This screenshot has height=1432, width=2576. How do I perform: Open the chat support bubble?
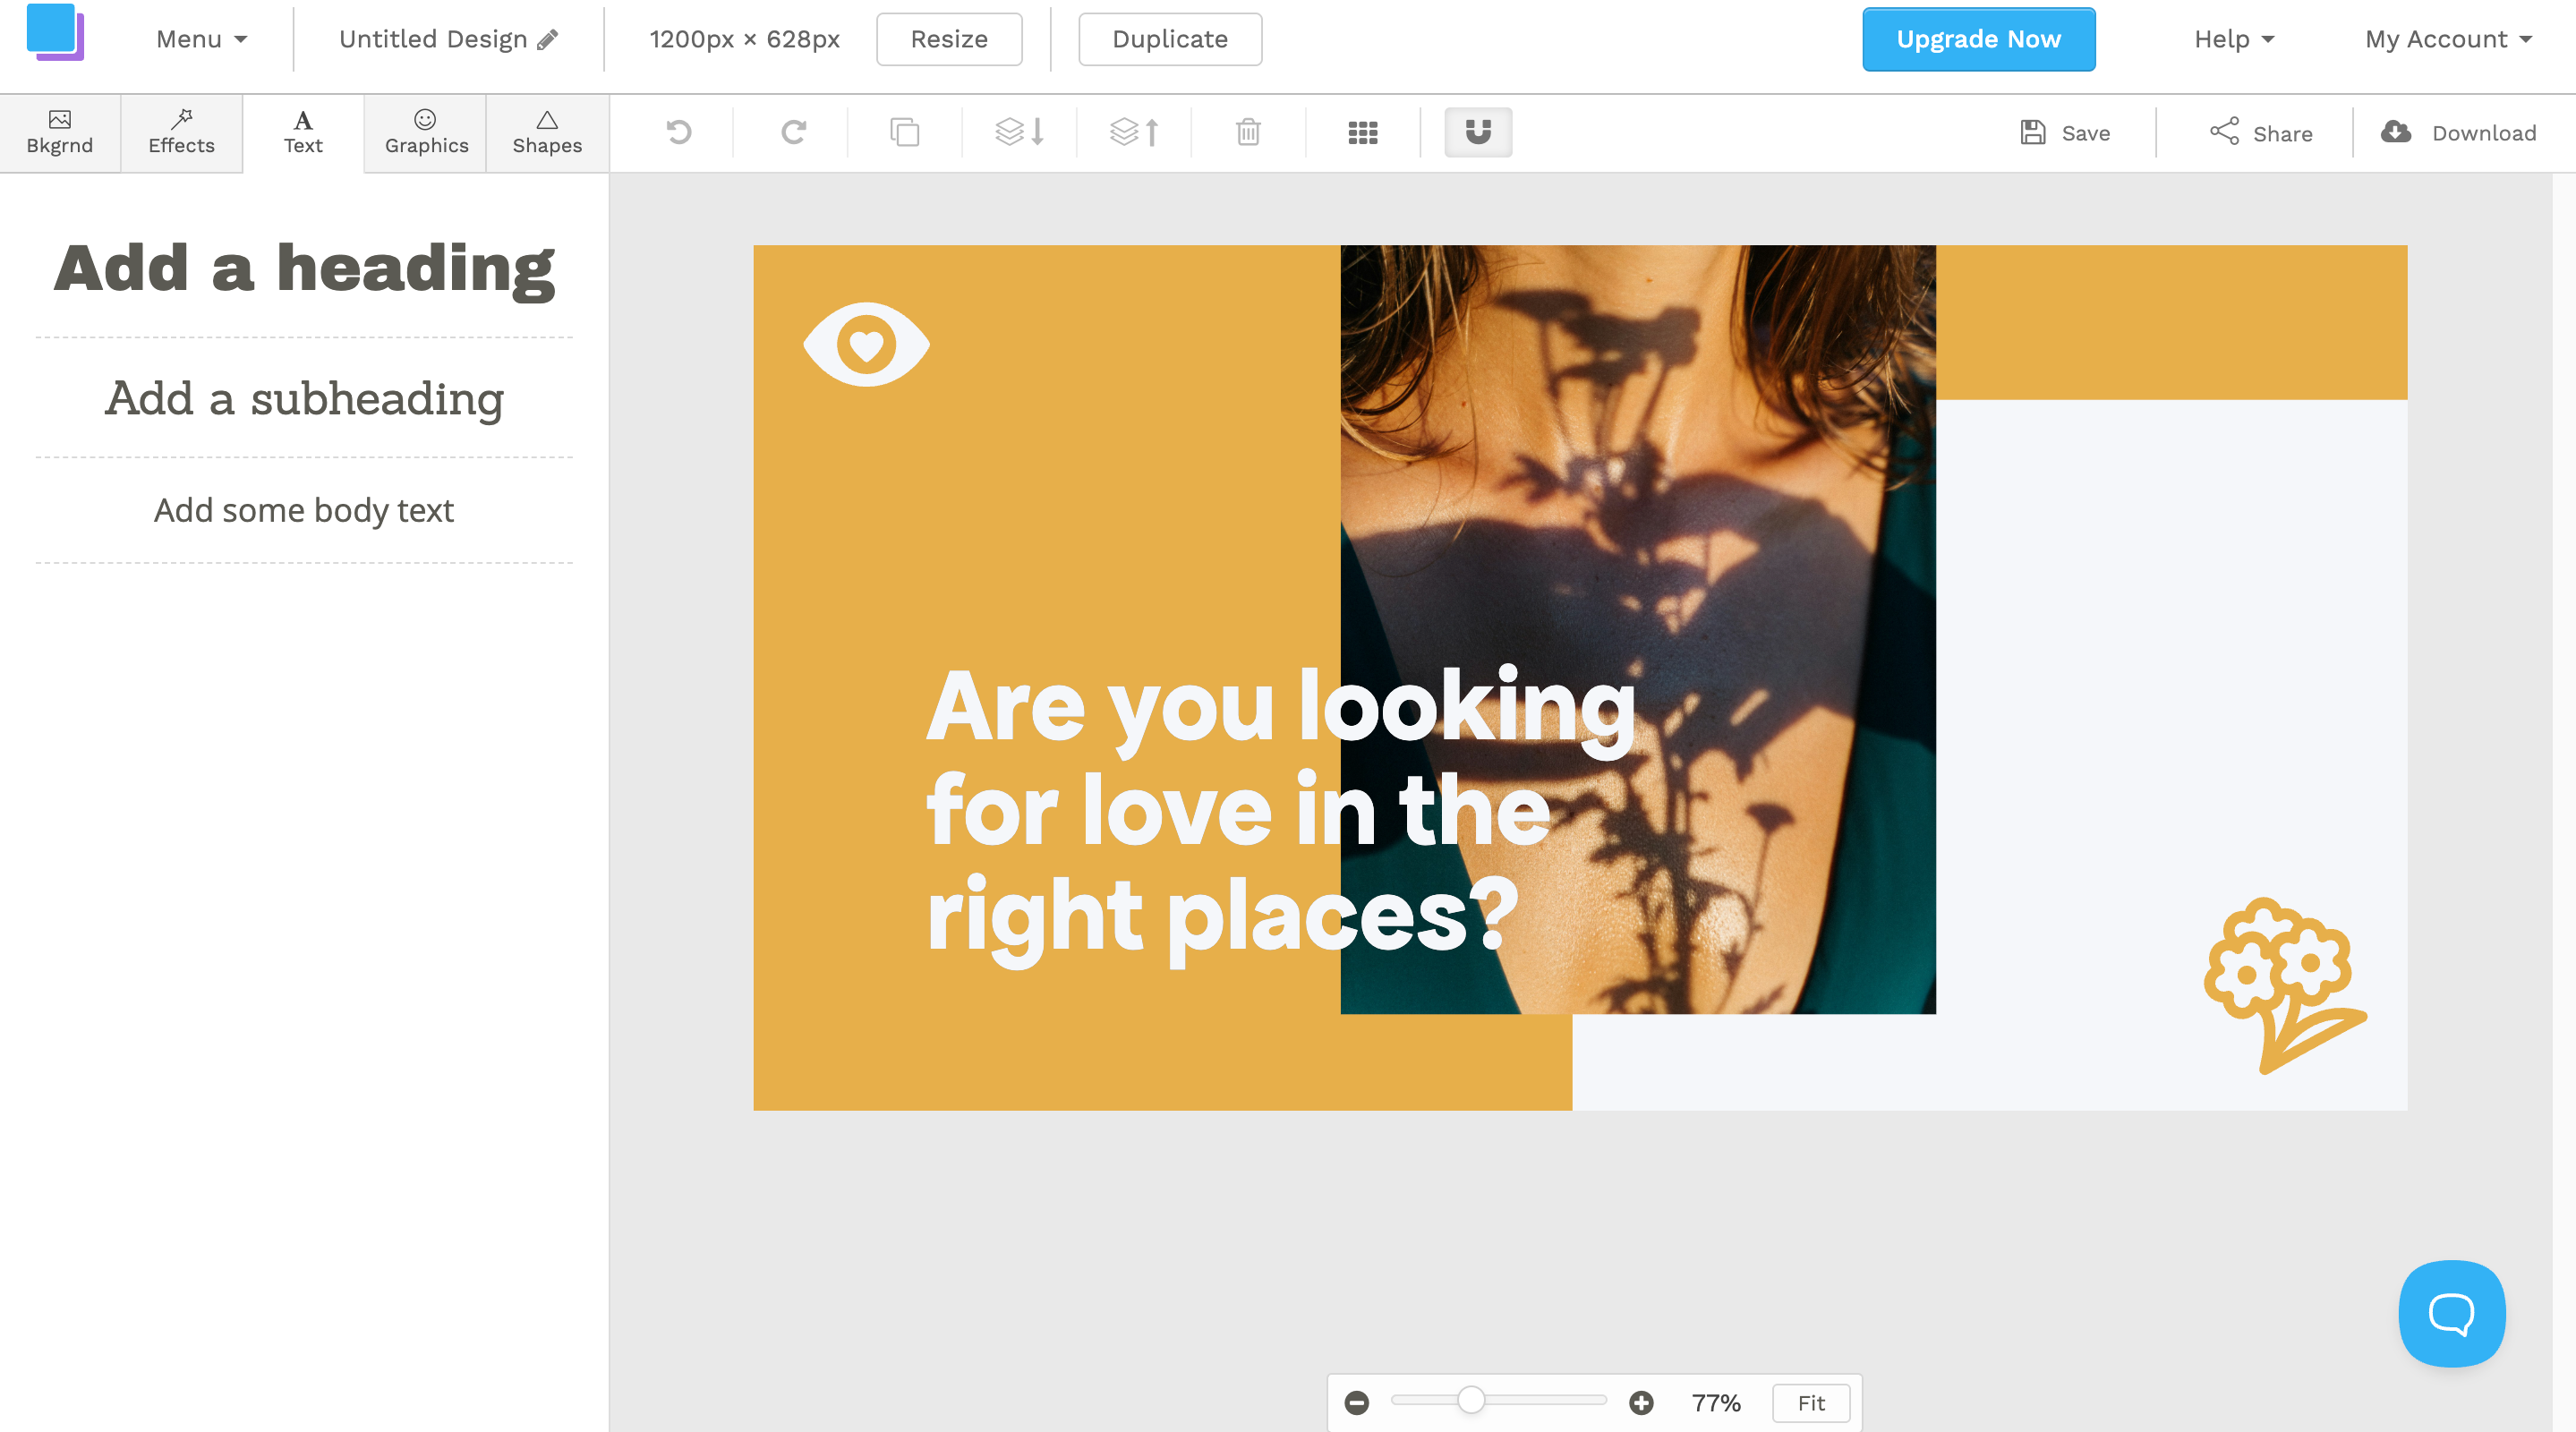point(2451,1313)
